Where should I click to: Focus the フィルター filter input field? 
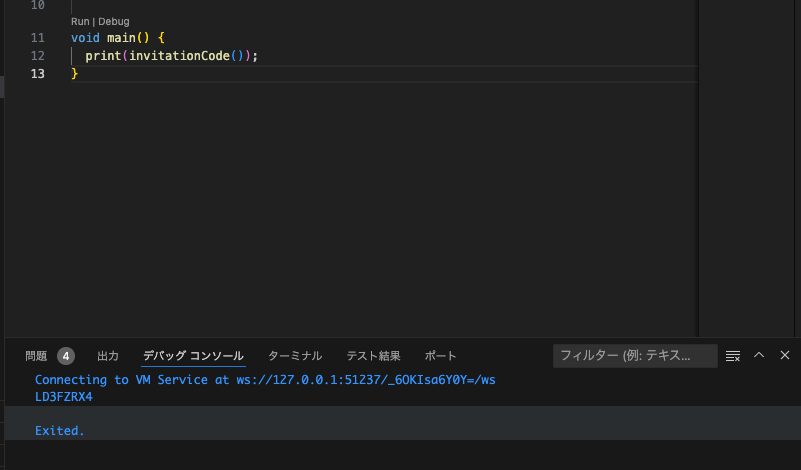[x=635, y=356]
